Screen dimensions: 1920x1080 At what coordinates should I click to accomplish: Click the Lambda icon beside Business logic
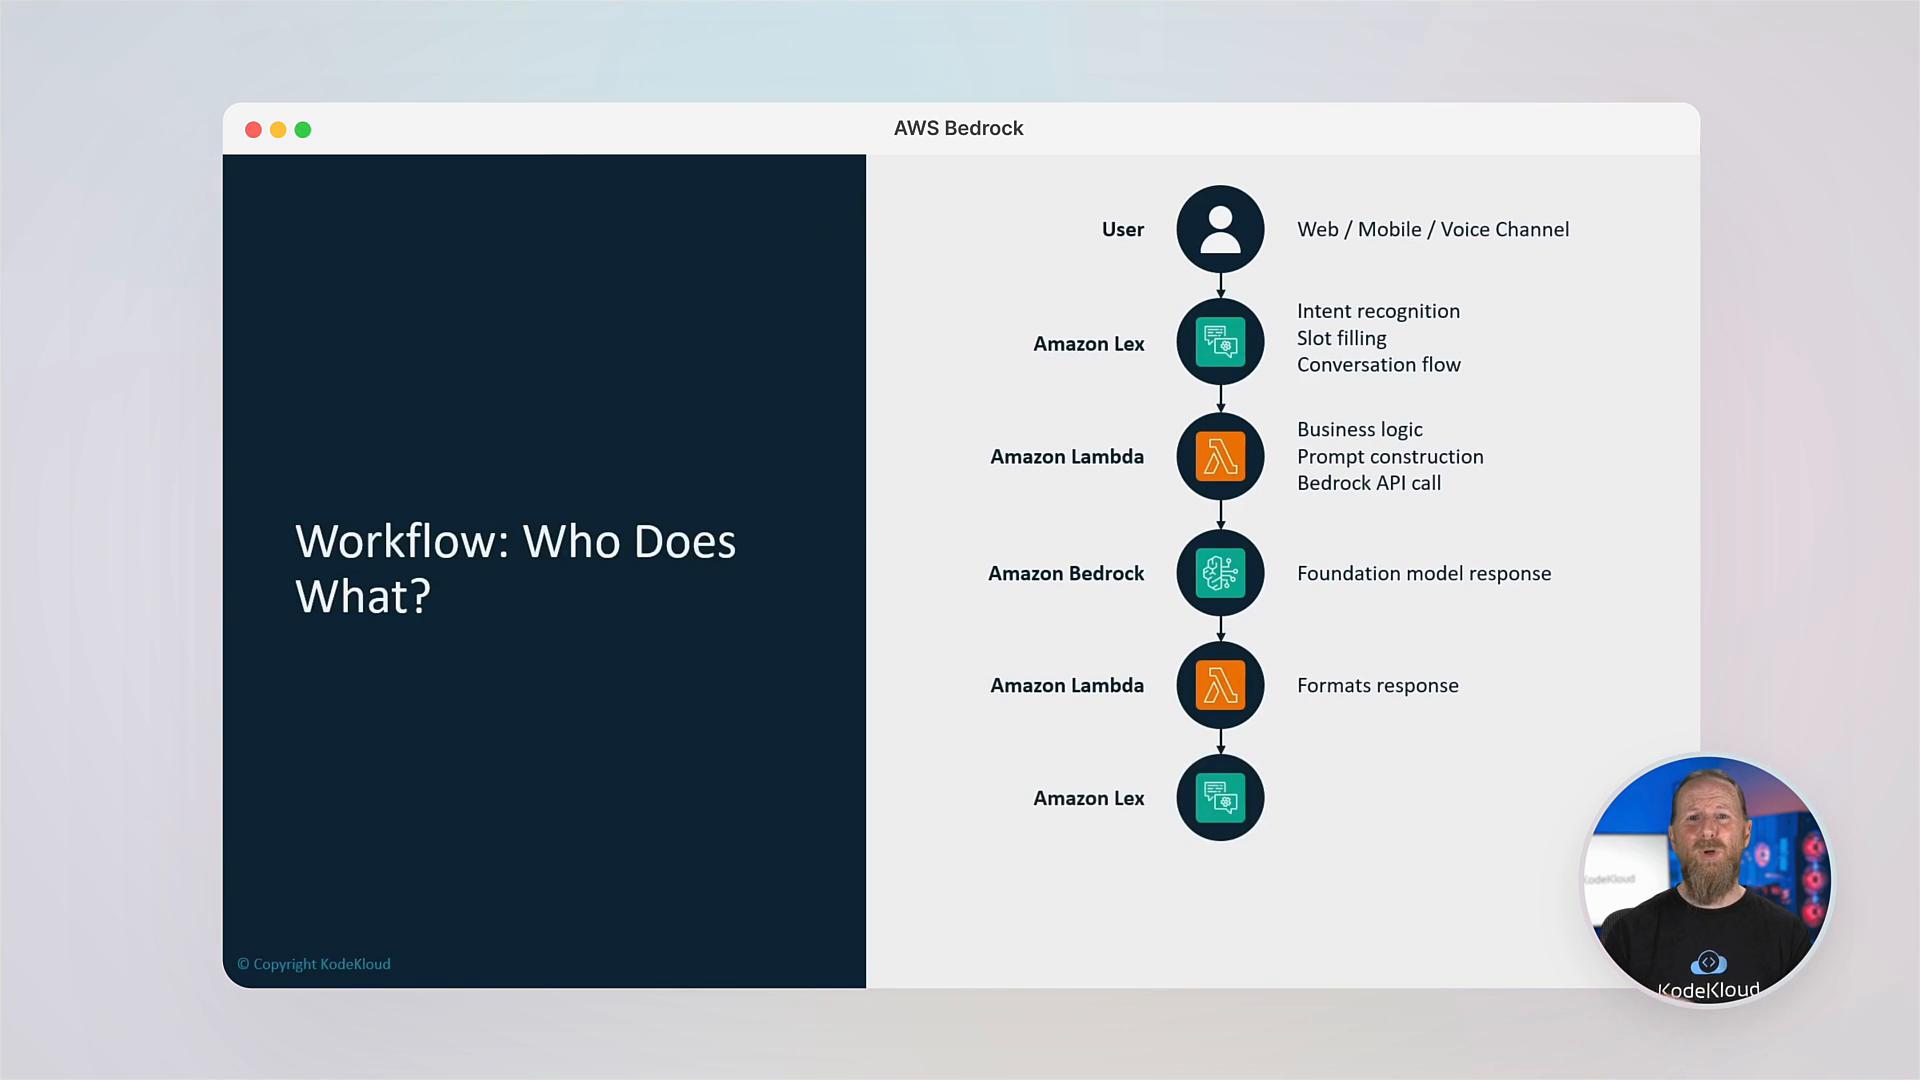(1220, 457)
